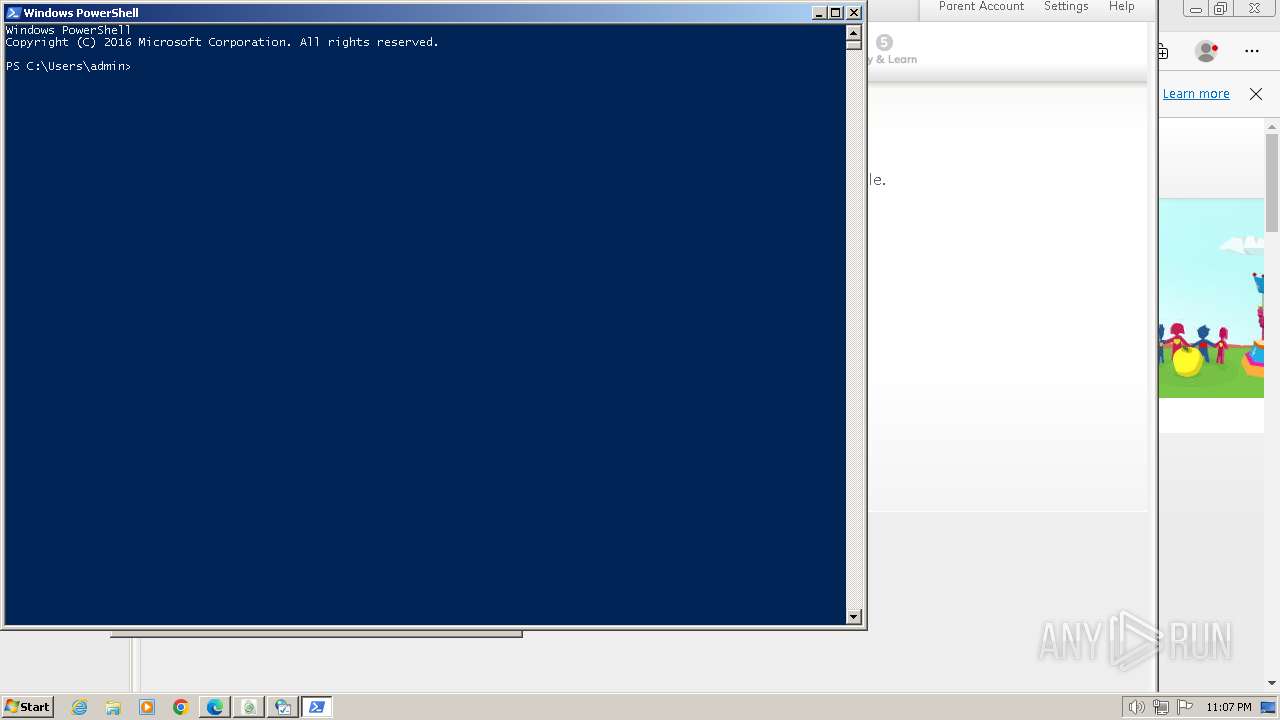
Task: Open Internet Explorer from the taskbar
Action: (80, 707)
